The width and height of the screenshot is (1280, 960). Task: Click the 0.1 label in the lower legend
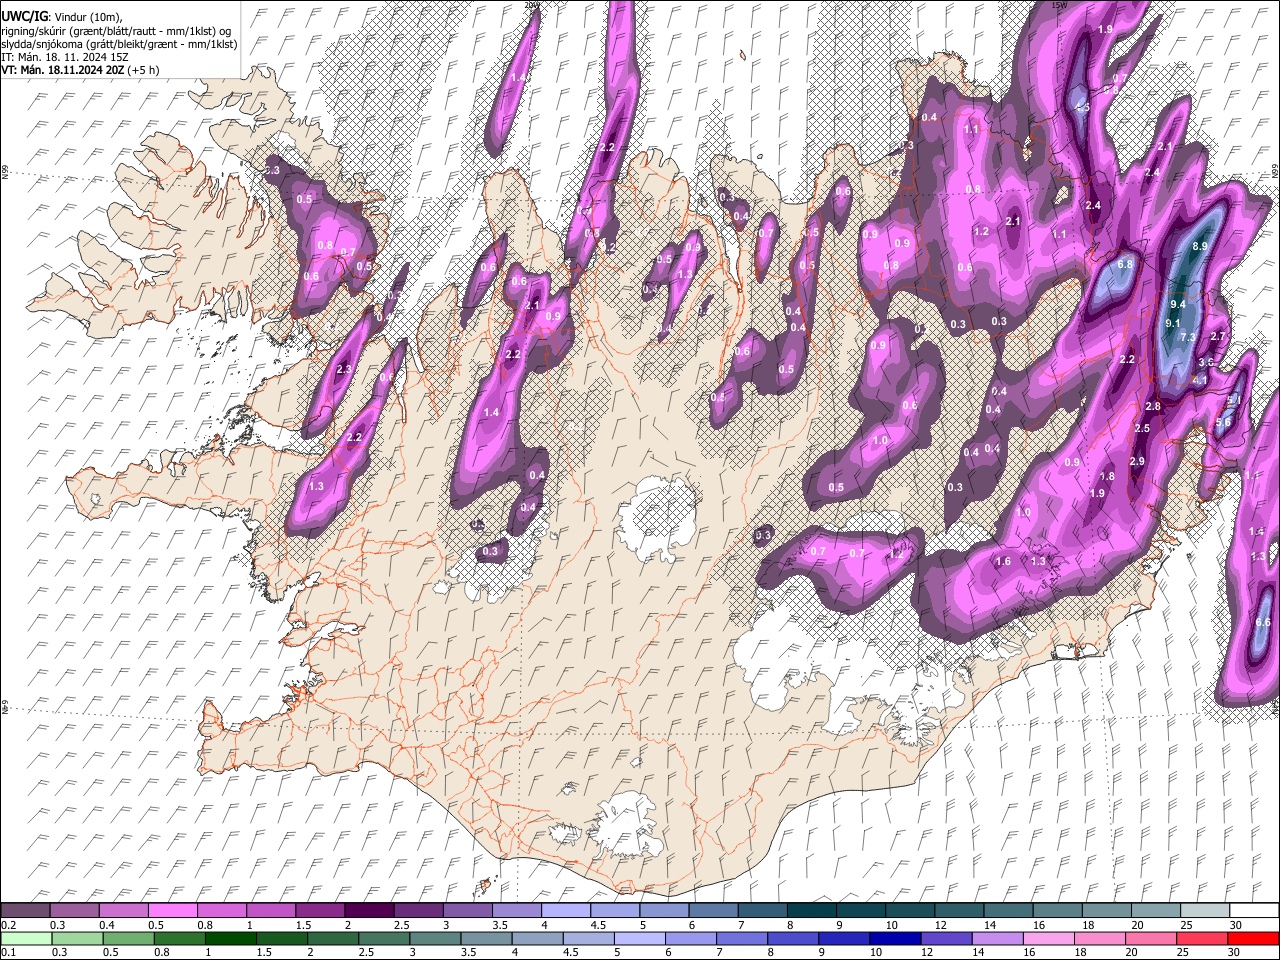click(x=8, y=952)
